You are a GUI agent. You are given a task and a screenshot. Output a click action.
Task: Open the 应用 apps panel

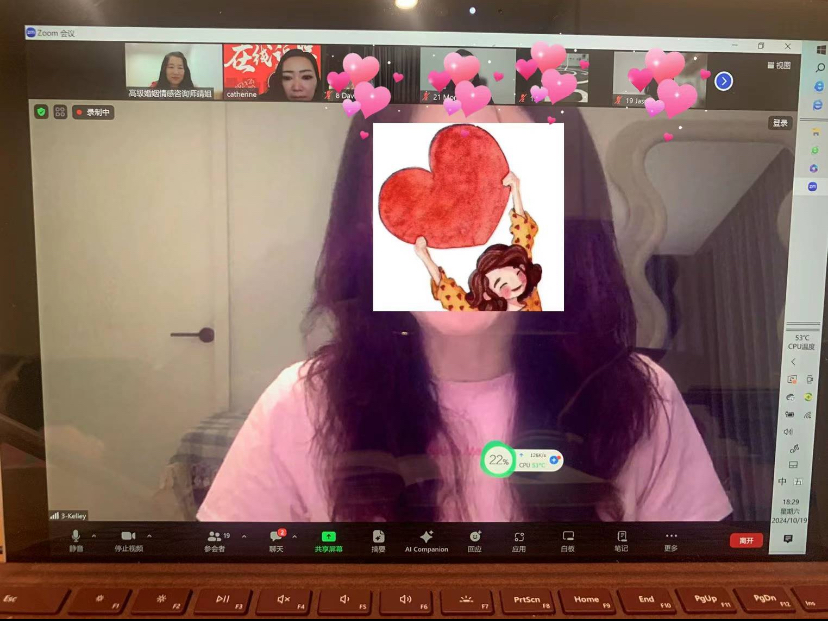(519, 542)
